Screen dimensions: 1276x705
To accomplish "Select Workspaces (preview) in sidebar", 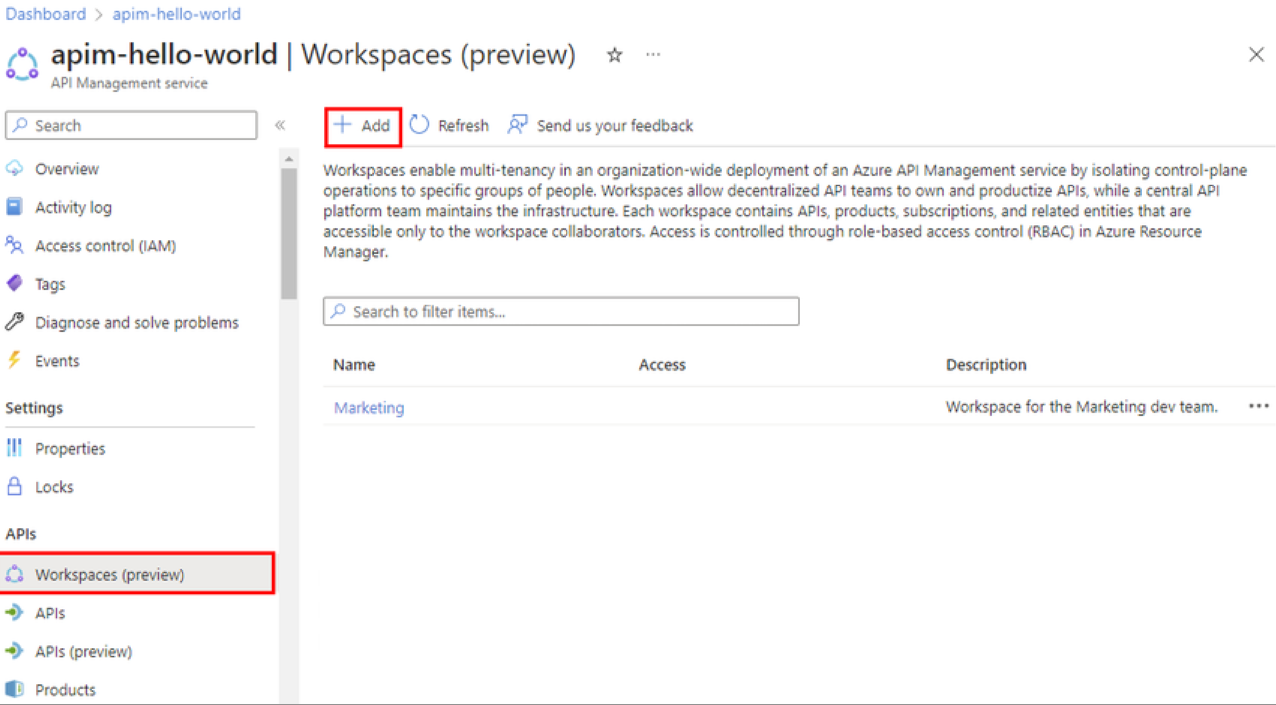I will pyautogui.click(x=136, y=574).
